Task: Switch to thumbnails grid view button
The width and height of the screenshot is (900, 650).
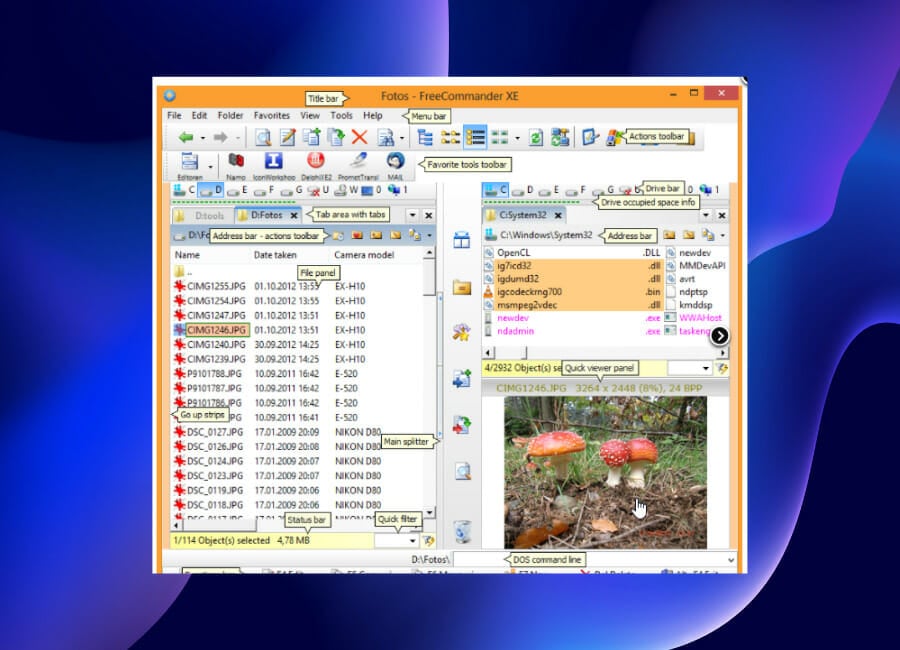Action: click(x=500, y=137)
